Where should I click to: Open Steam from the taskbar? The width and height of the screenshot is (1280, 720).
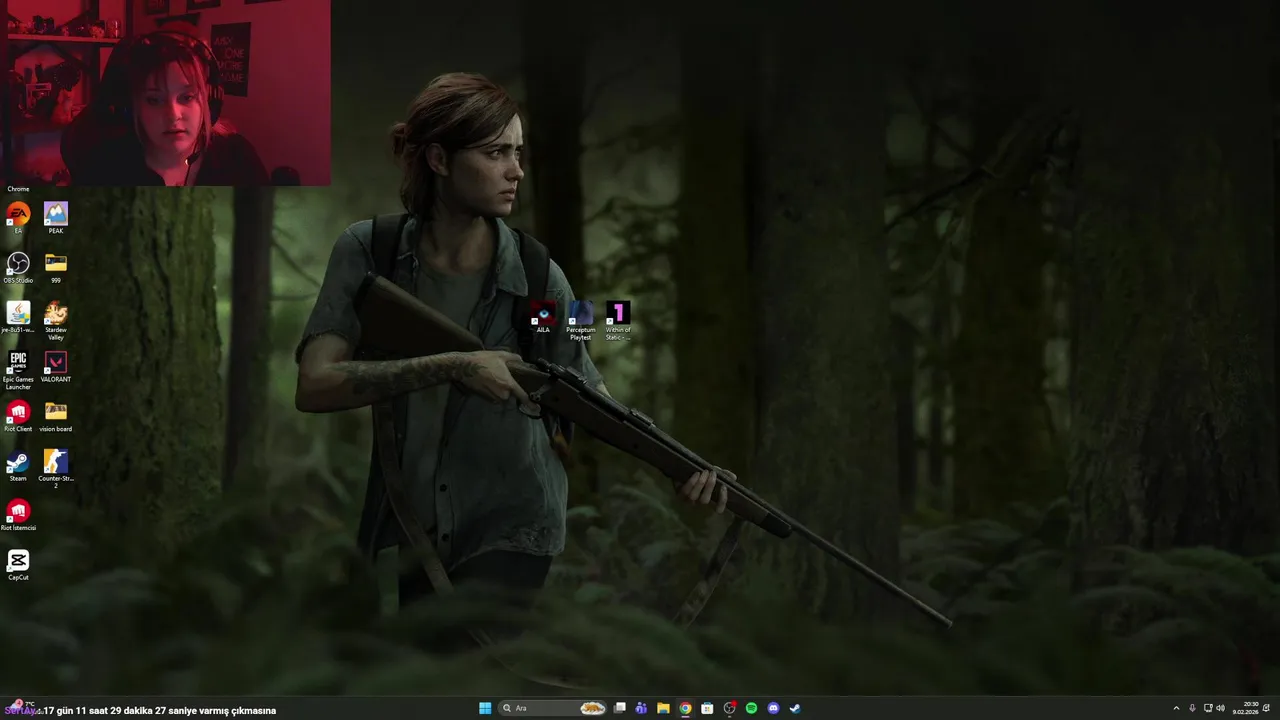pyautogui.click(x=795, y=708)
